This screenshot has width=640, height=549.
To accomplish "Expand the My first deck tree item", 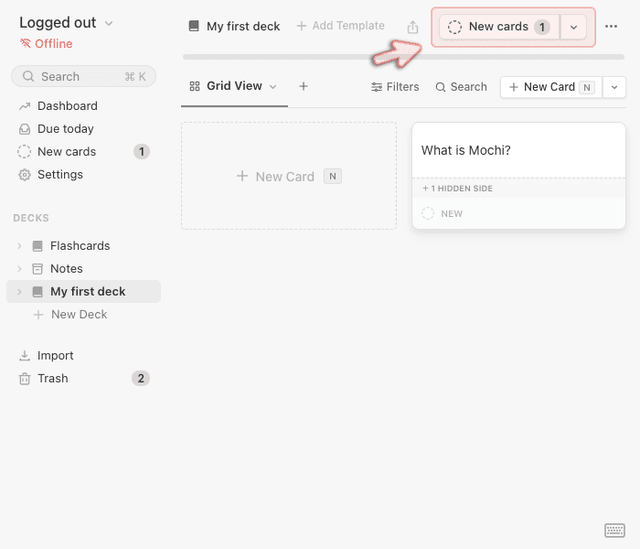I will click(19, 292).
